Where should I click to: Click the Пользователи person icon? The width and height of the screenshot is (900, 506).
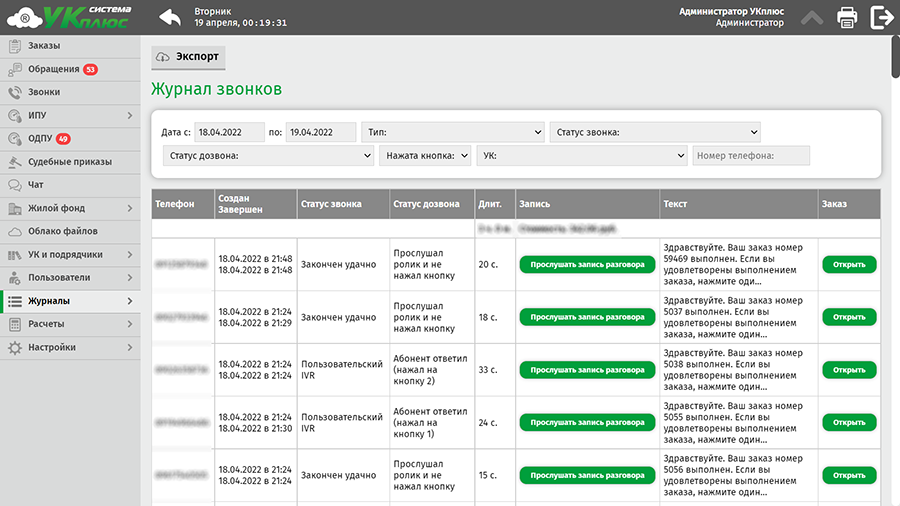[15, 278]
